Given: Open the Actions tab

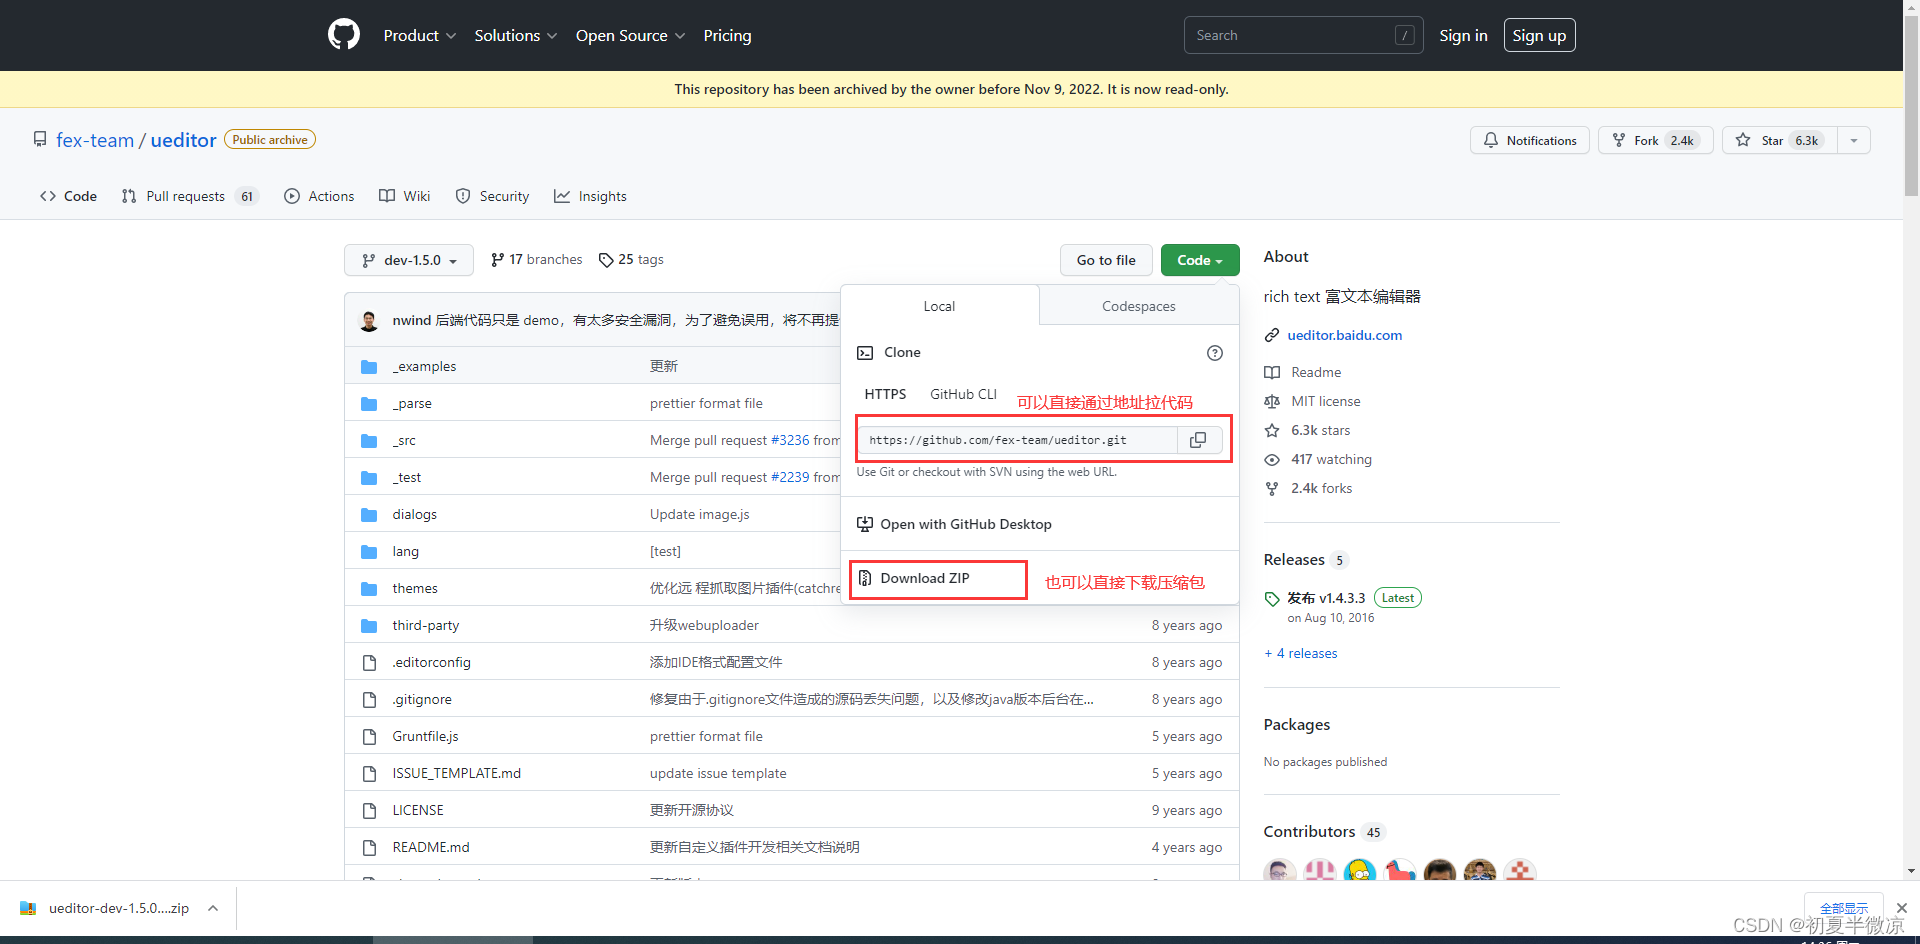Looking at the screenshot, I should 319,196.
